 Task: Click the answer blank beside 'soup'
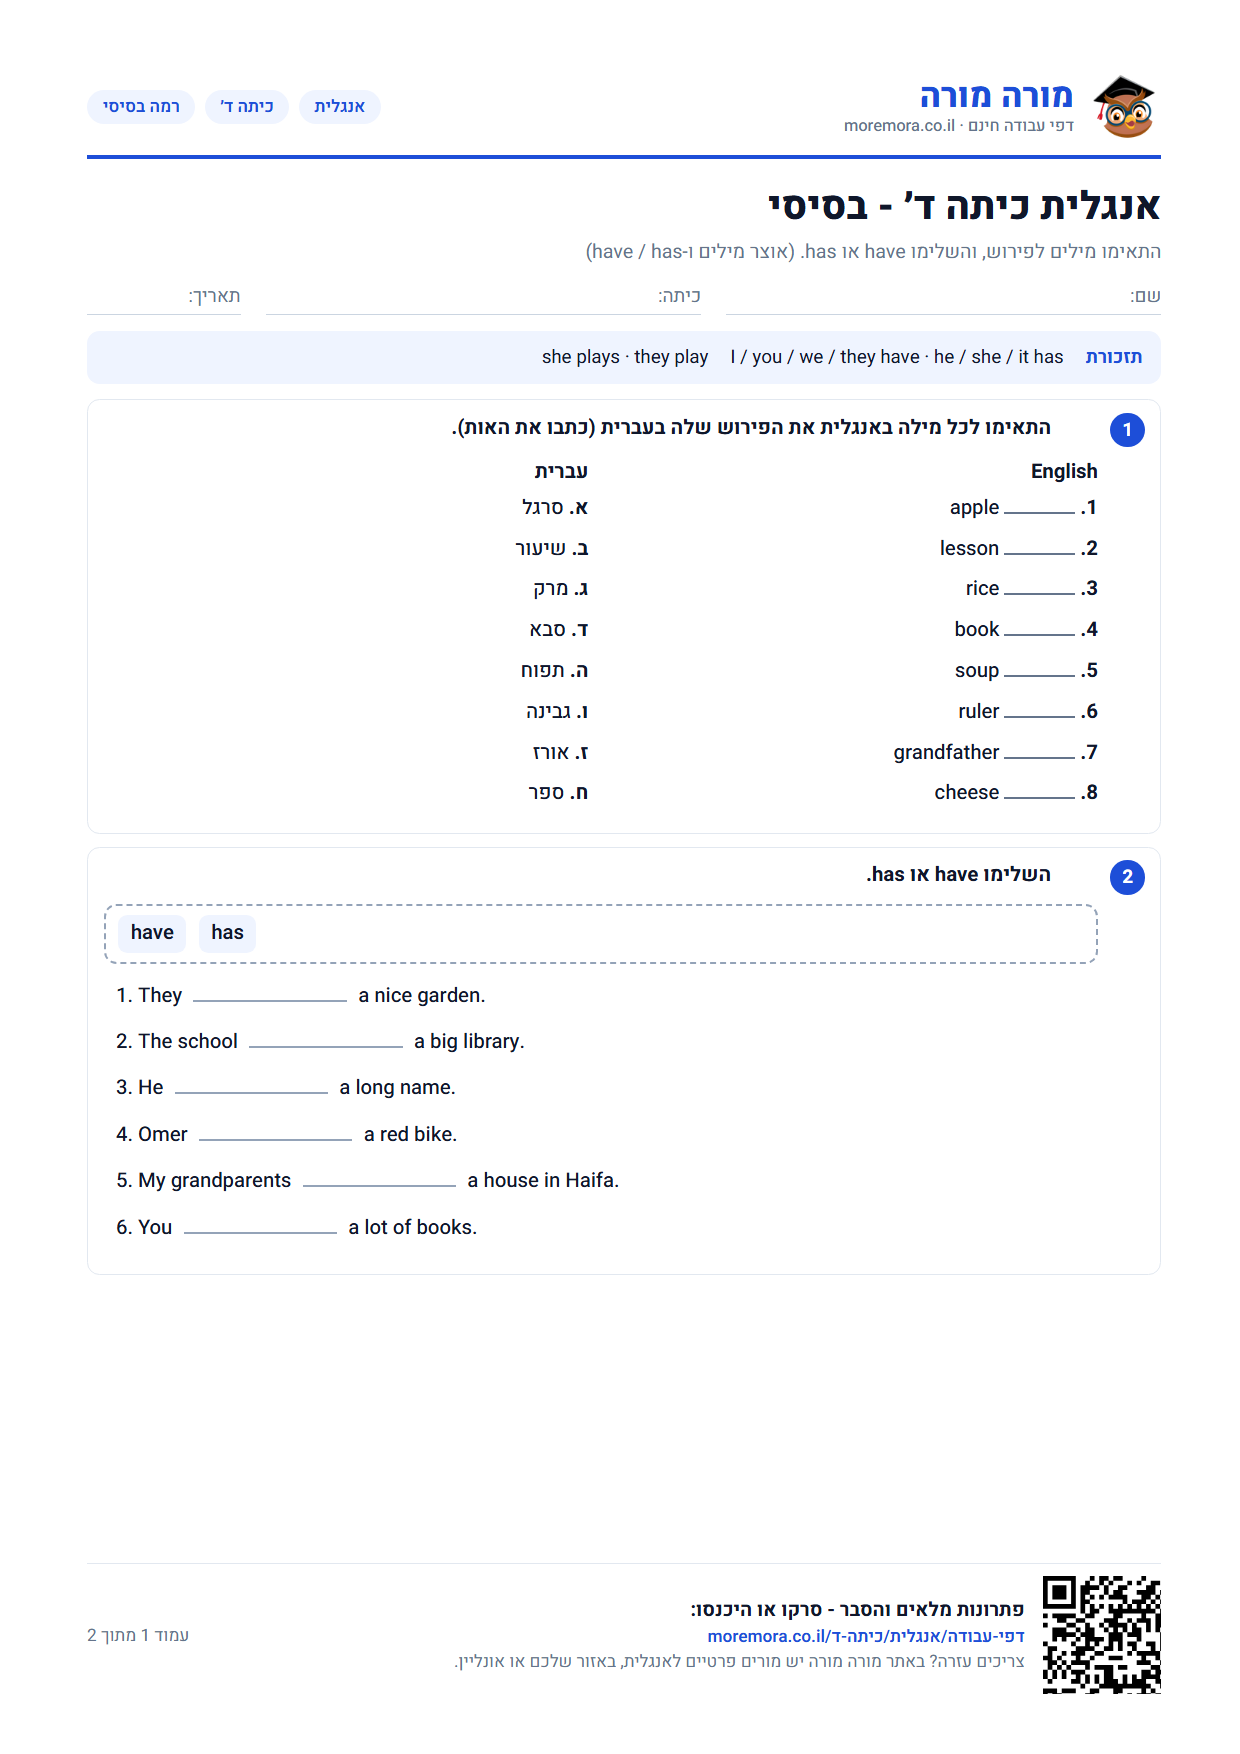(x=1039, y=673)
